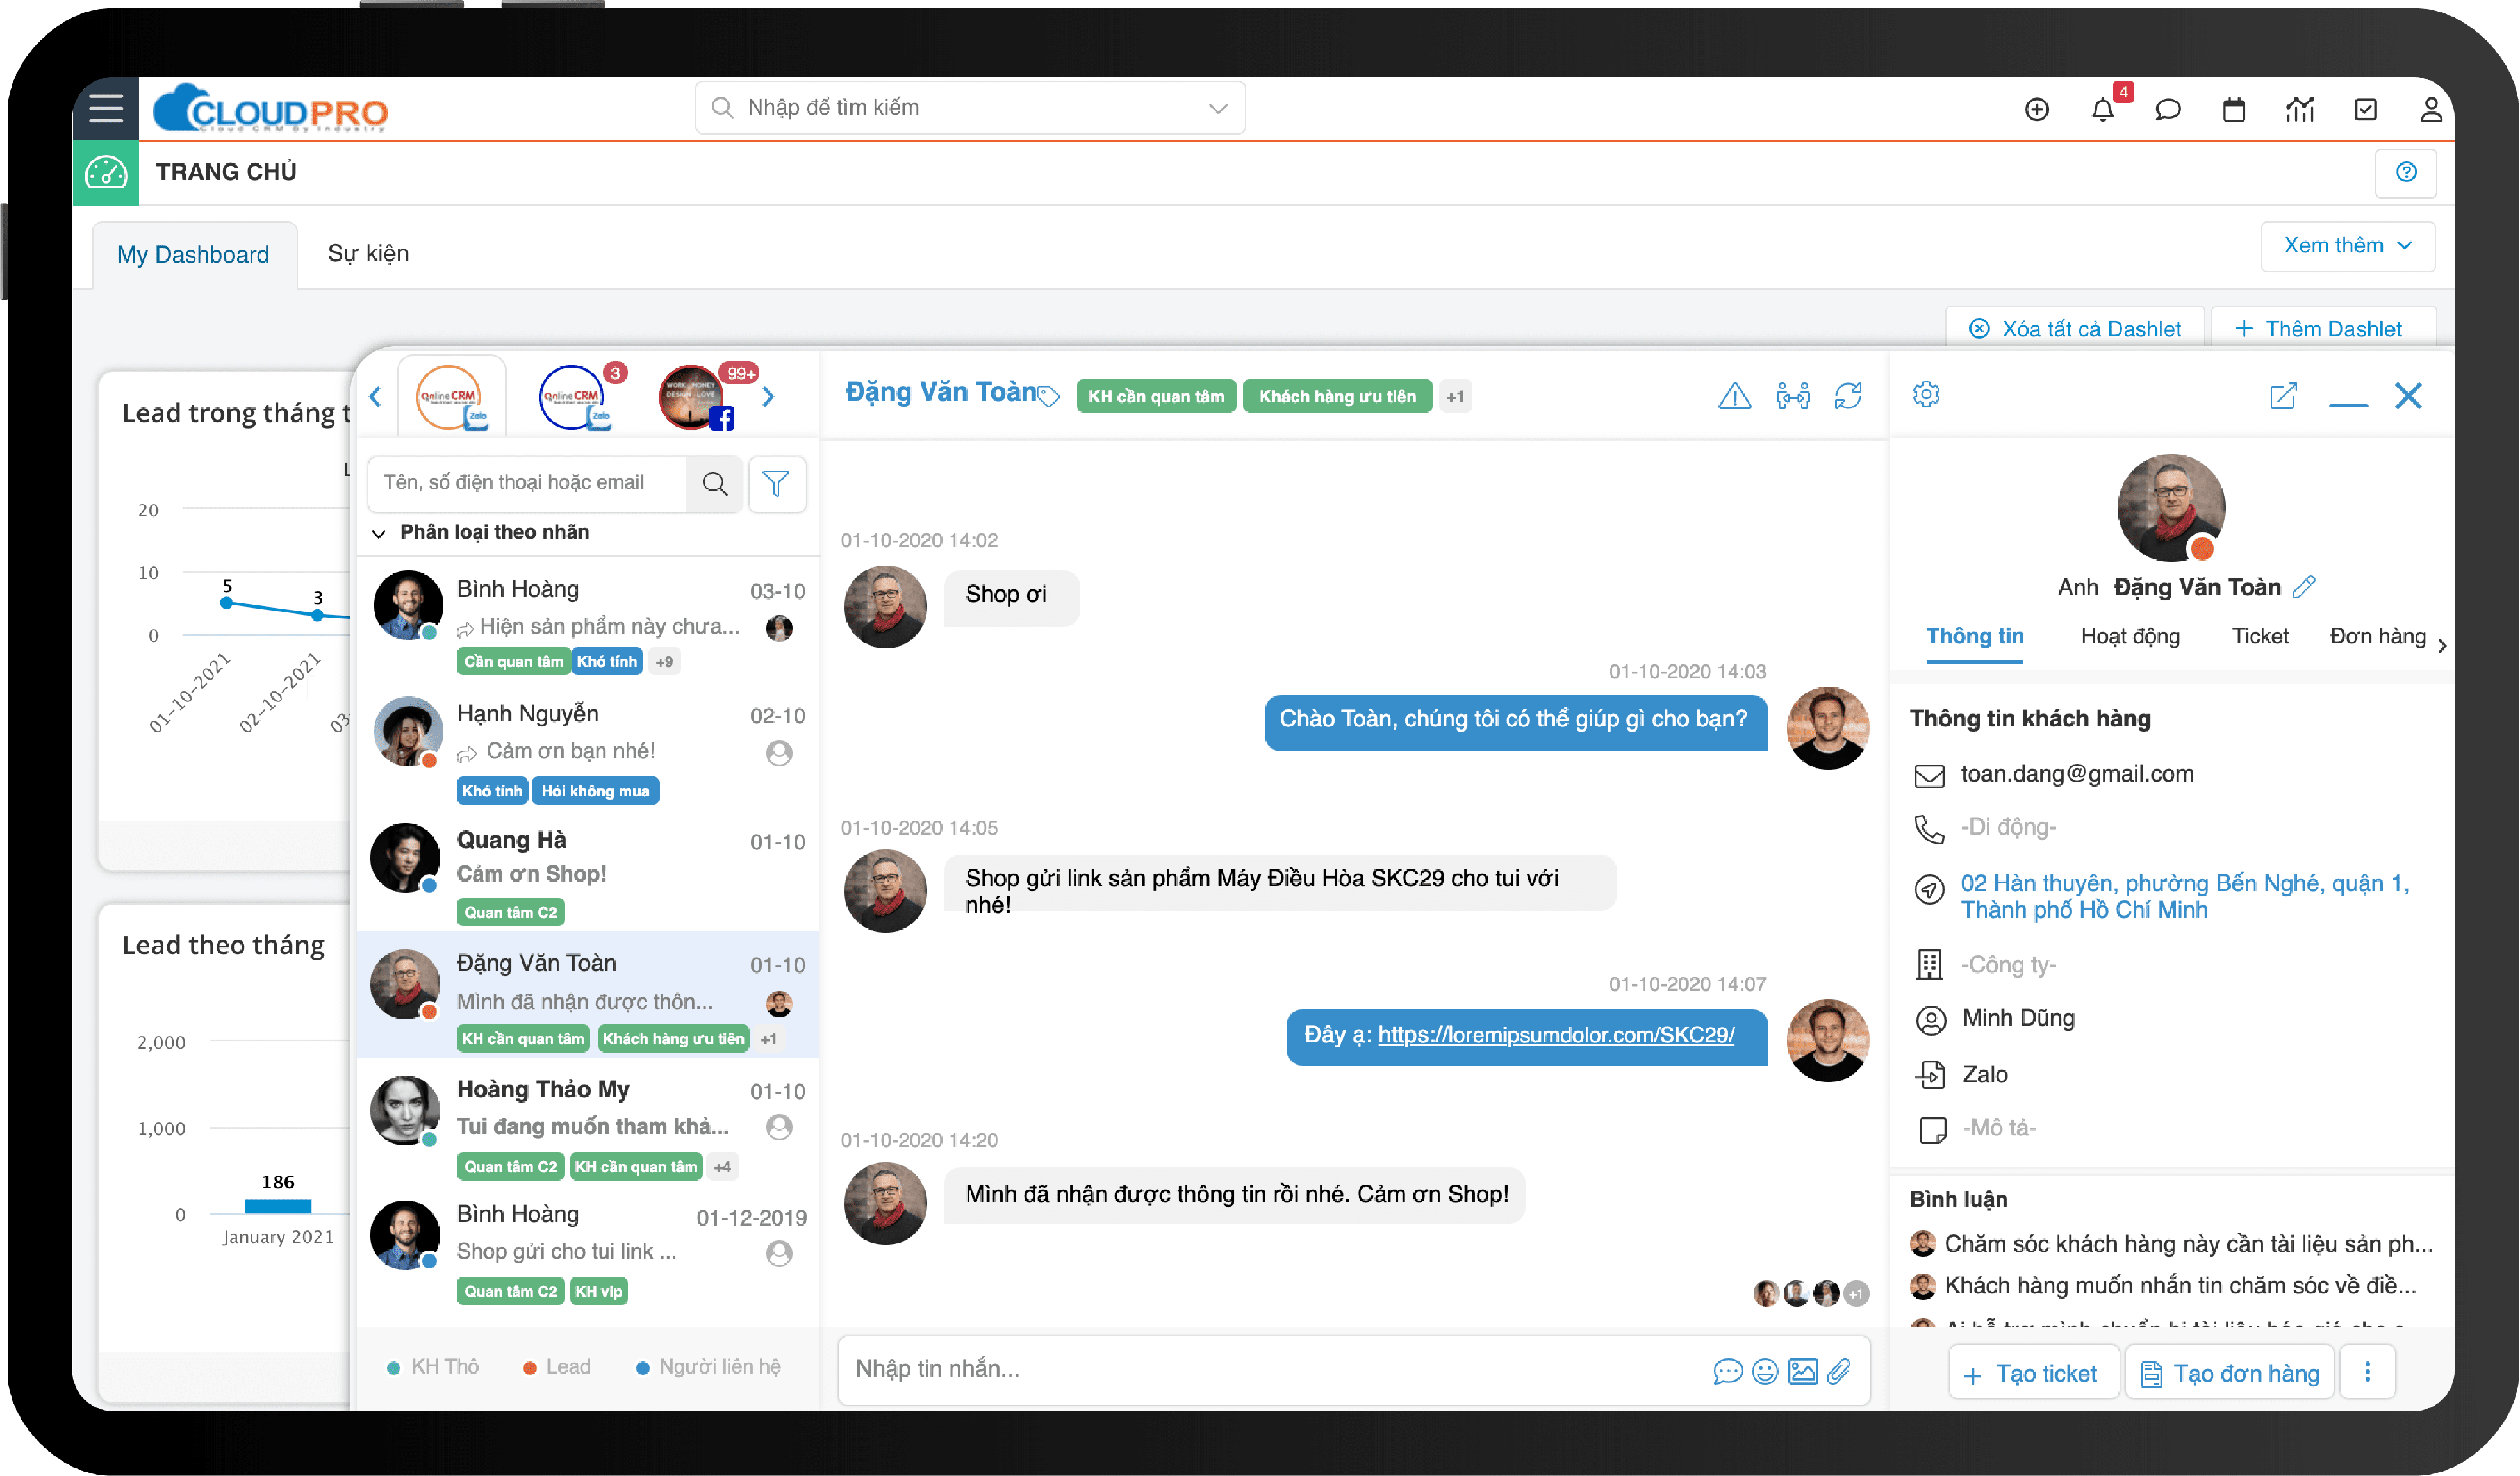The width and height of the screenshot is (2520, 1476).
Task: Click the warning triangle icon in chat header
Action: pyautogui.click(x=1734, y=397)
